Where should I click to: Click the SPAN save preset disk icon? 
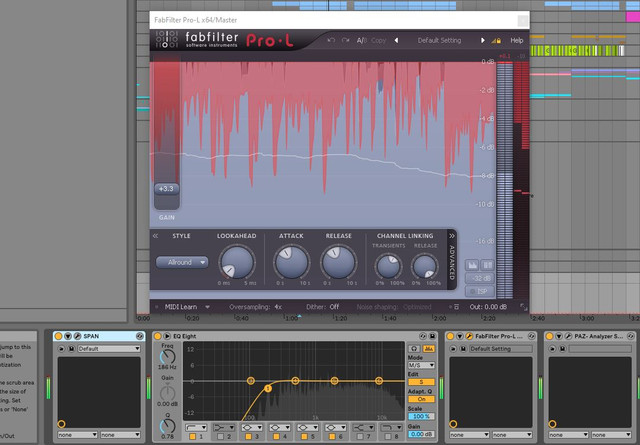click(71, 349)
